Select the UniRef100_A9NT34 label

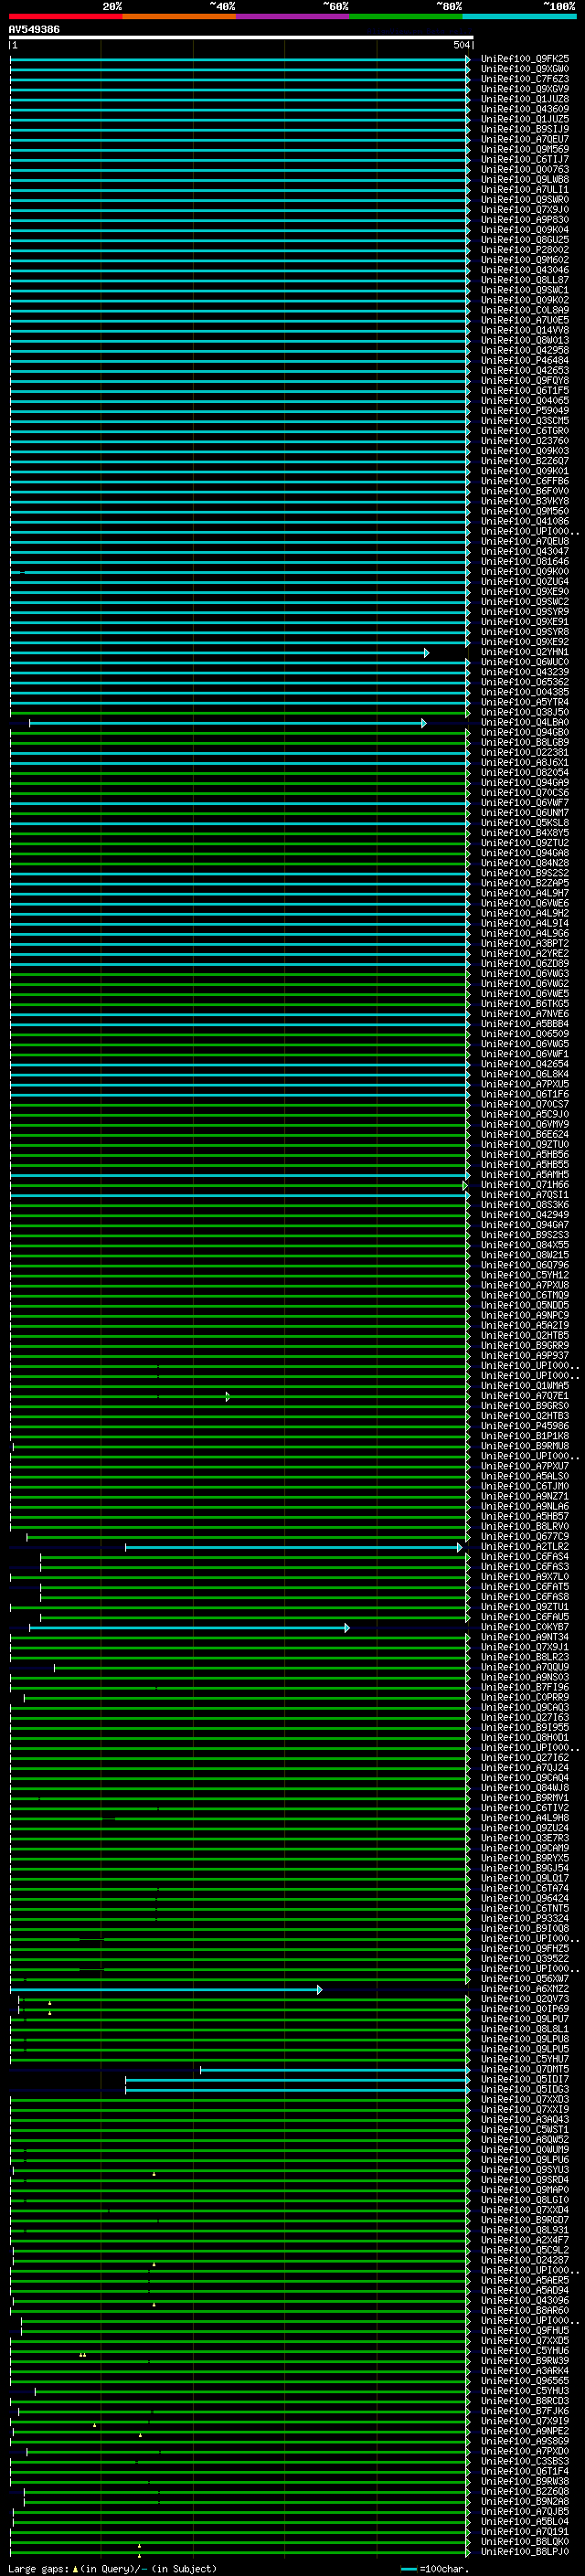[525, 1637]
